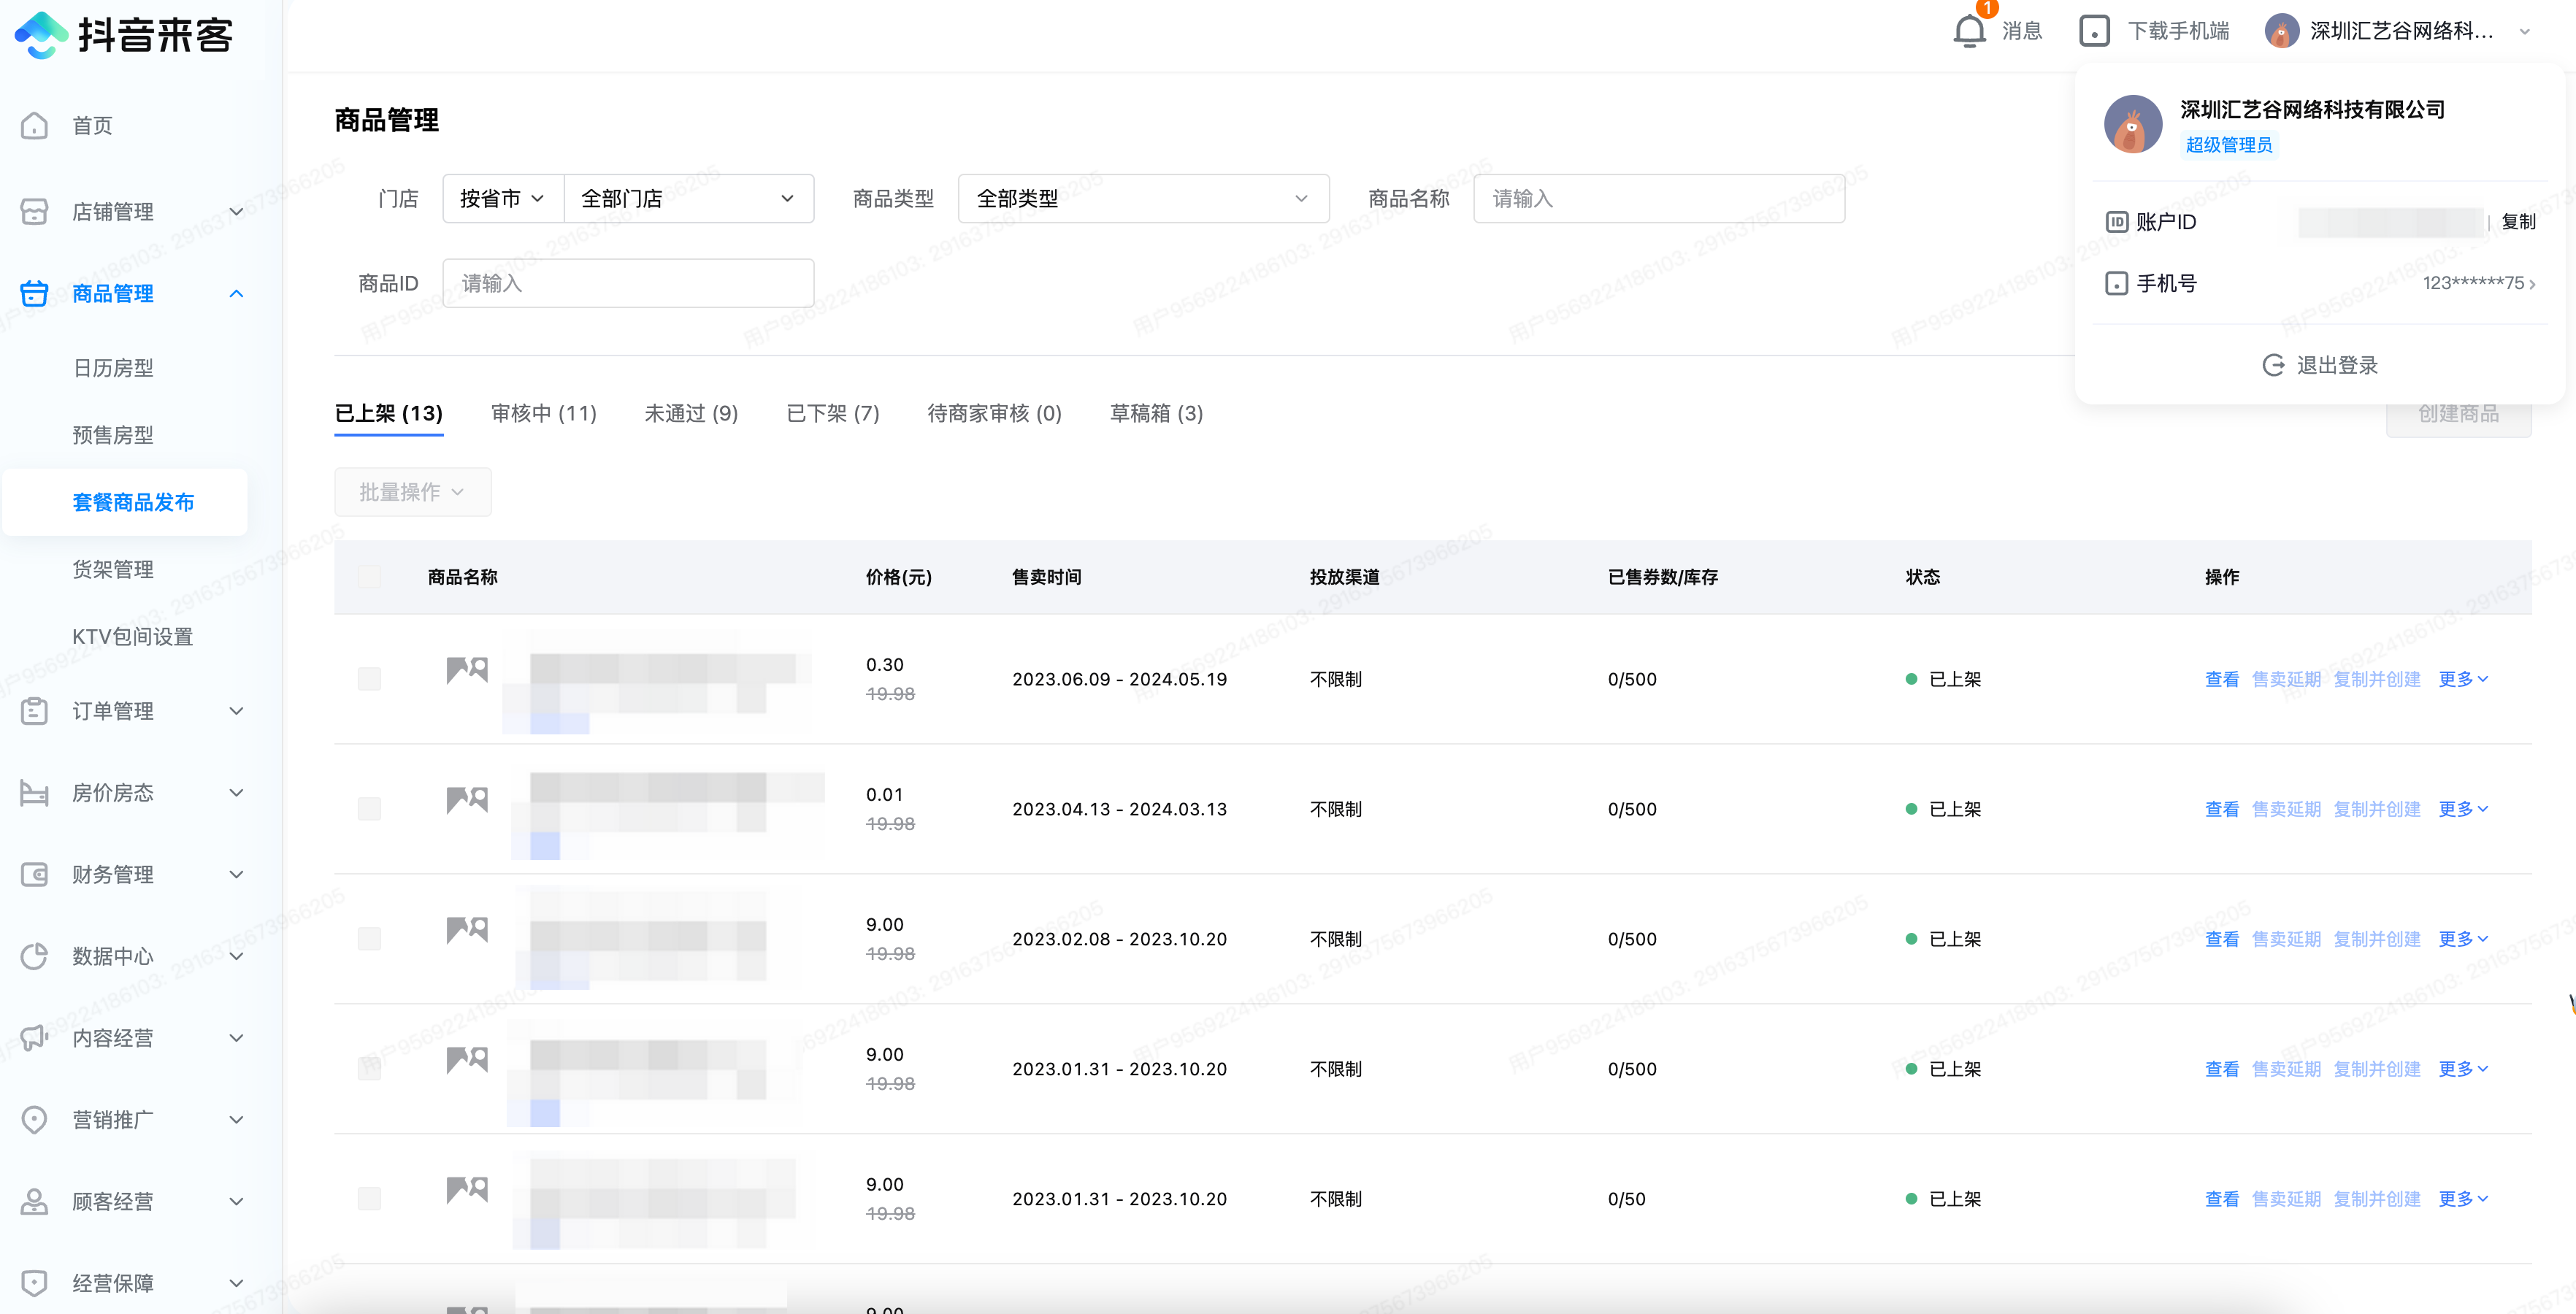The height and width of the screenshot is (1314, 2576).
Task: Switch to the 审核中 (11) tab
Action: (x=544, y=413)
